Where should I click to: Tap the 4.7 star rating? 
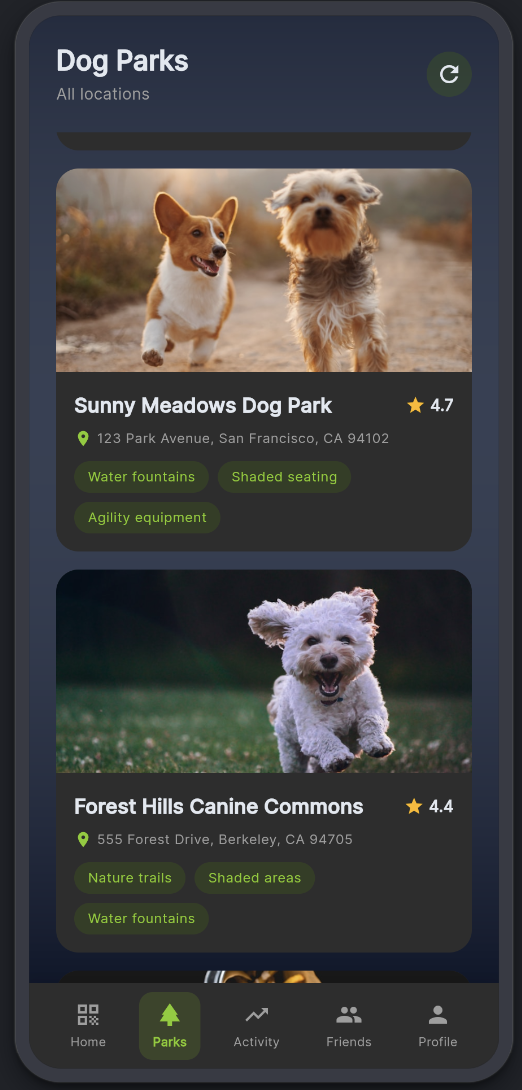[430, 405]
